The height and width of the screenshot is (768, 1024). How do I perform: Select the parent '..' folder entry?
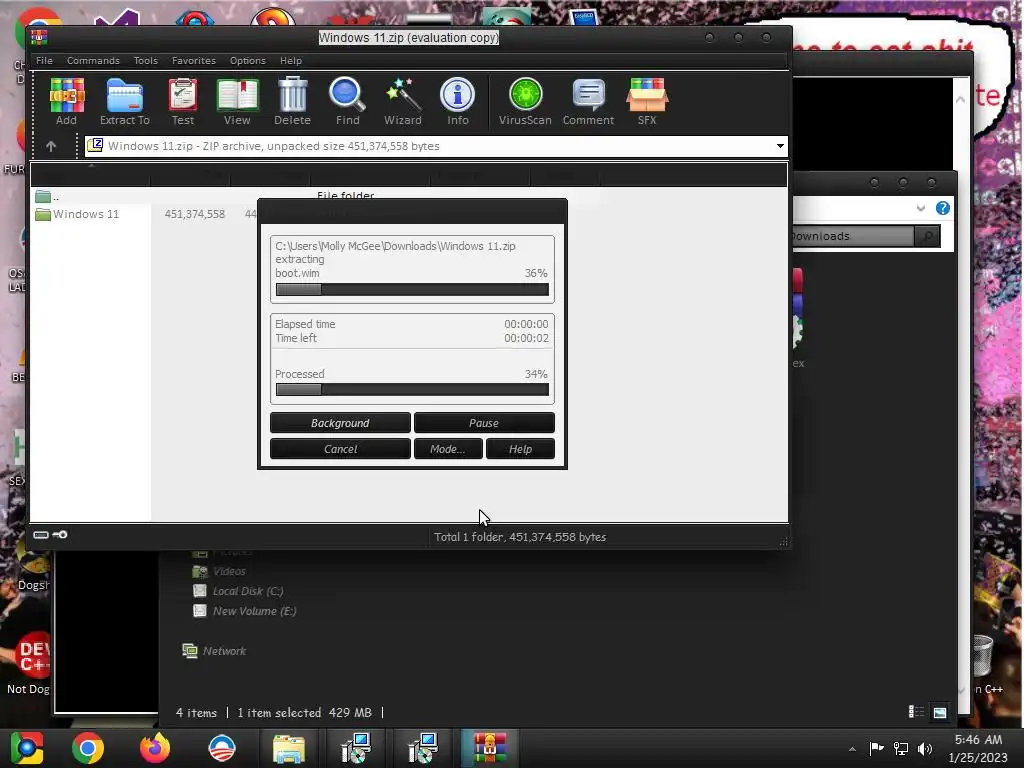point(47,196)
